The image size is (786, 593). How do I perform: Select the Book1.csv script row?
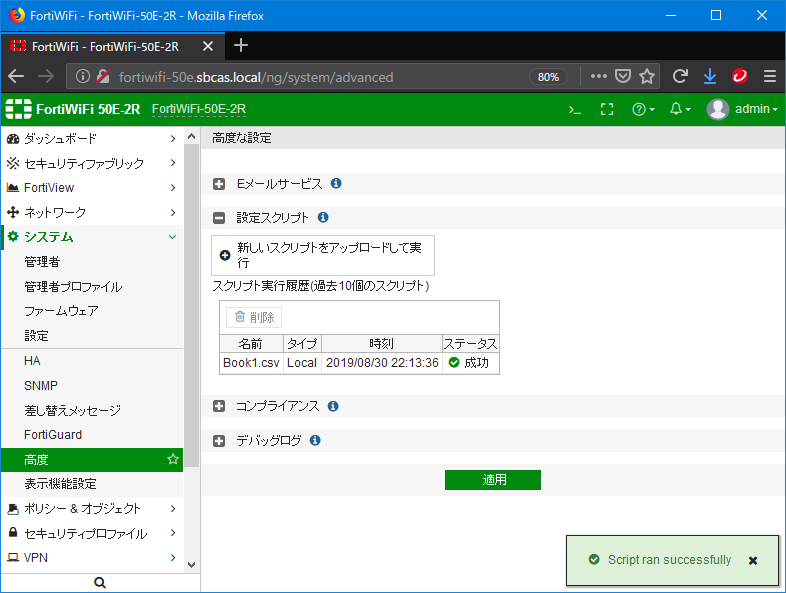359,363
